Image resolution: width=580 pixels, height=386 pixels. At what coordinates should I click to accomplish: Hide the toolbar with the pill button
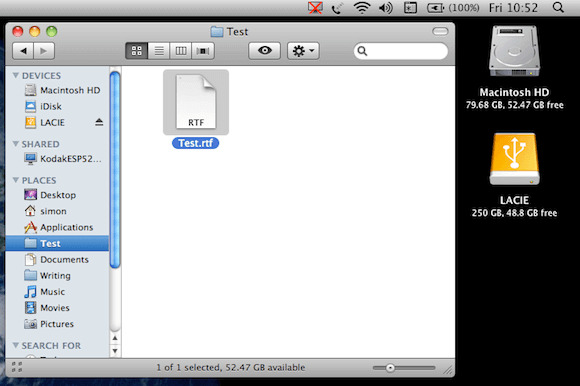point(440,31)
